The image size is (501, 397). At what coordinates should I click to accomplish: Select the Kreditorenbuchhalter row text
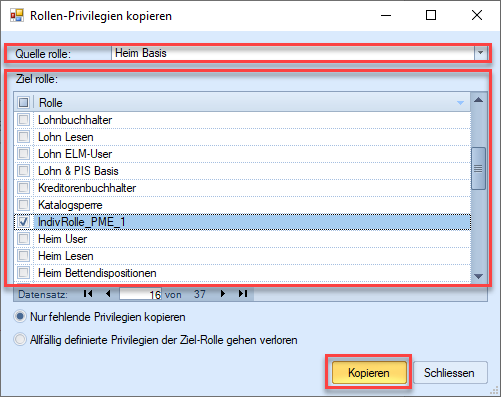87,188
